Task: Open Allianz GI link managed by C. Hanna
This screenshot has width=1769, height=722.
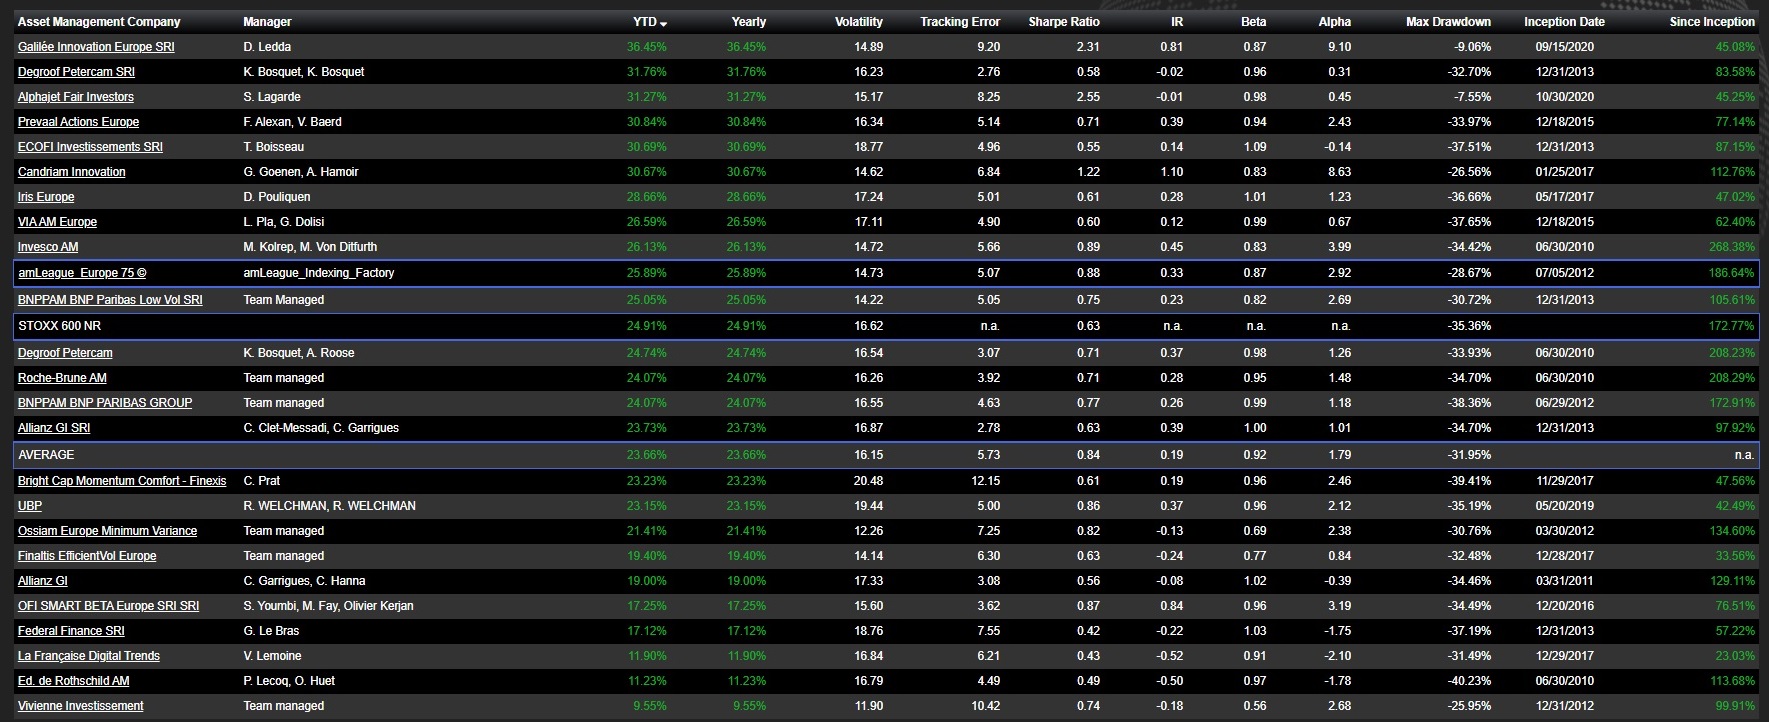Action: pyautogui.click(x=43, y=581)
